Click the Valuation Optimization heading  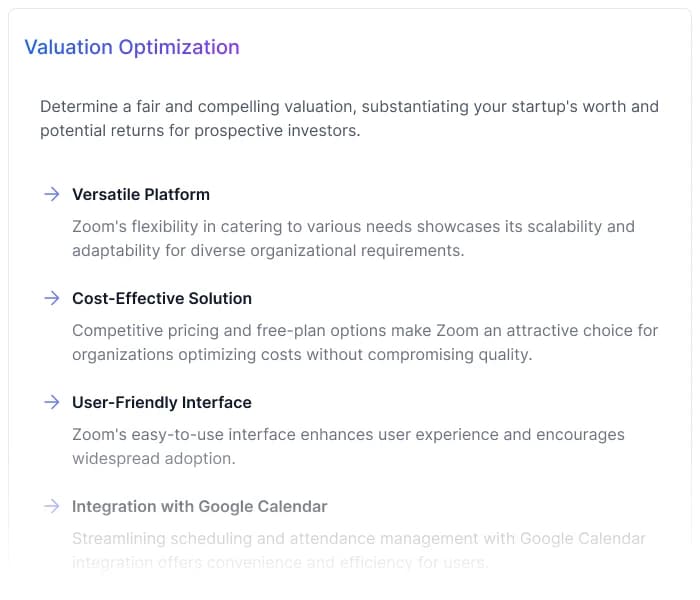(x=132, y=47)
